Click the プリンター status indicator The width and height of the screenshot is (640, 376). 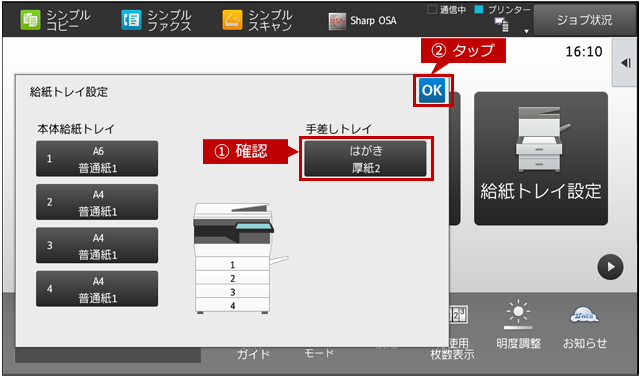tap(503, 10)
